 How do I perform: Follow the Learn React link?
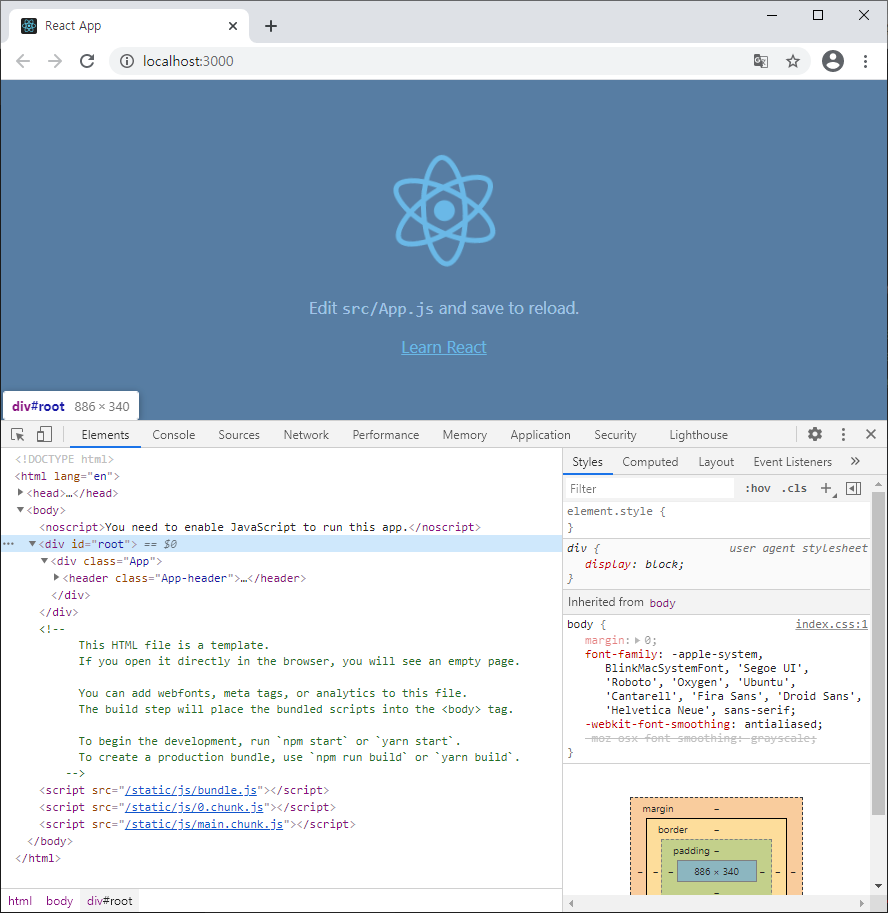(x=444, y=347)
